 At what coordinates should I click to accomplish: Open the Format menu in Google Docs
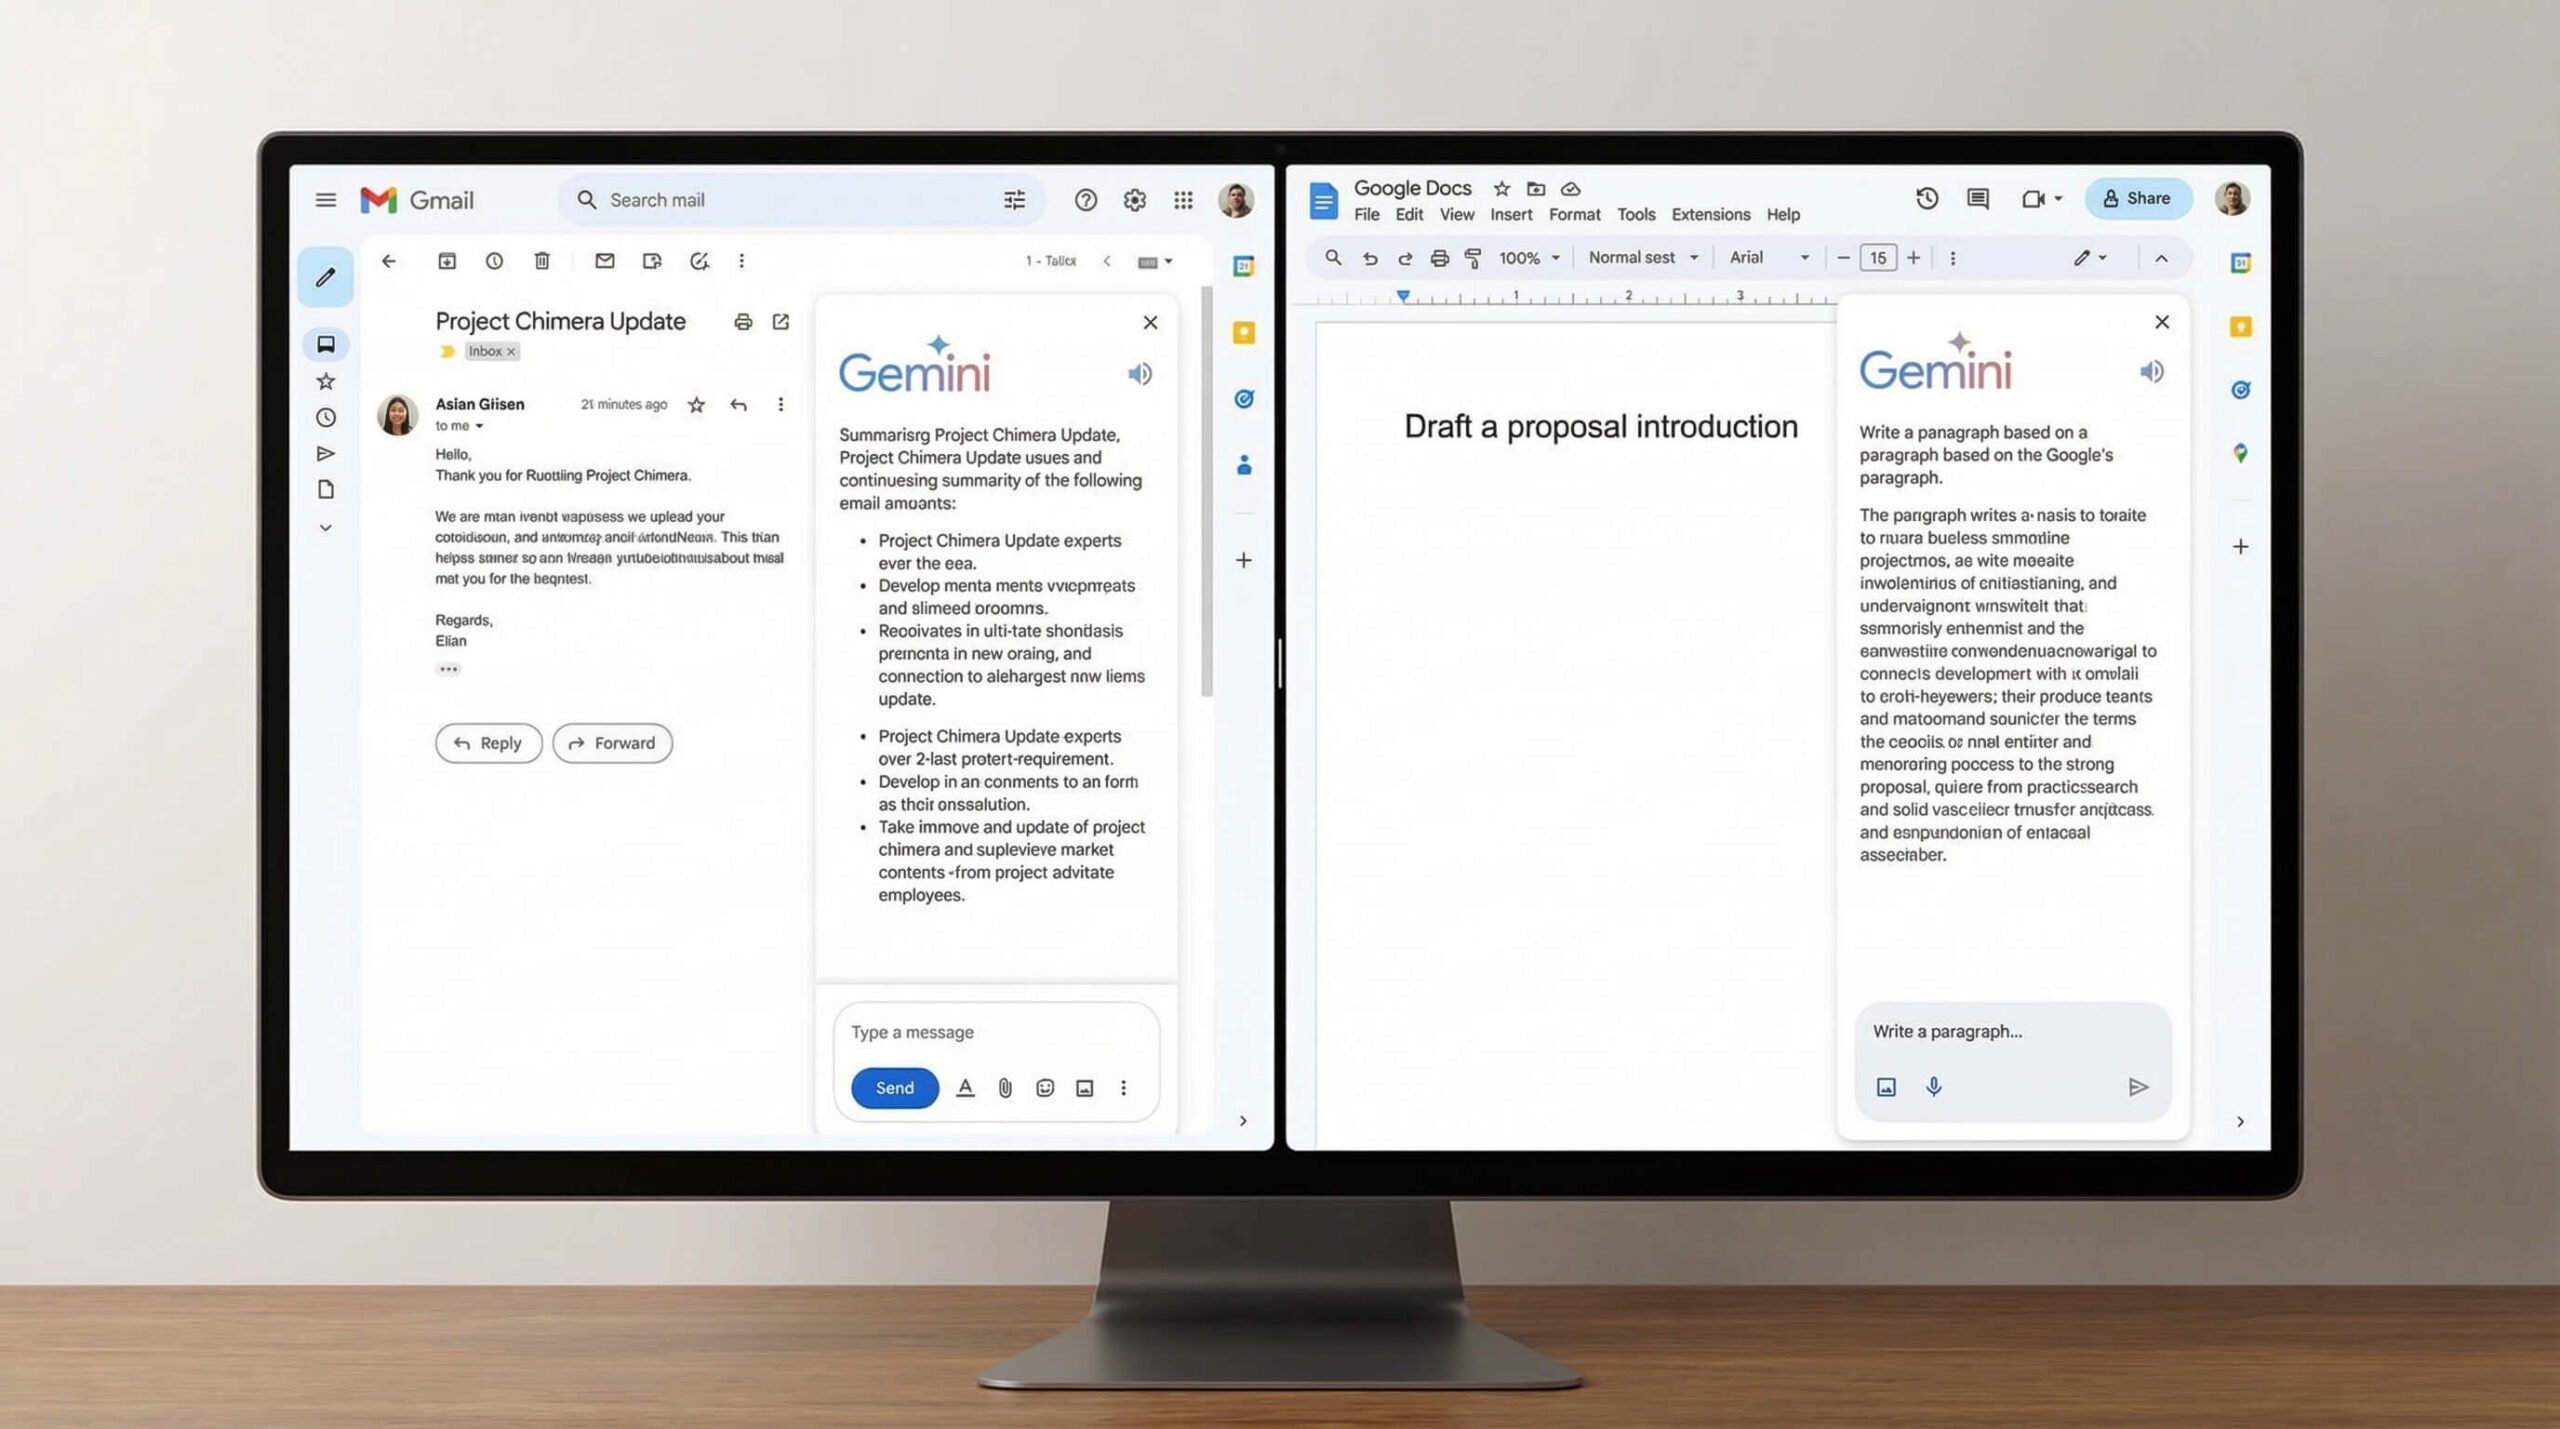pyautogui.click(x=1574, y=214)
